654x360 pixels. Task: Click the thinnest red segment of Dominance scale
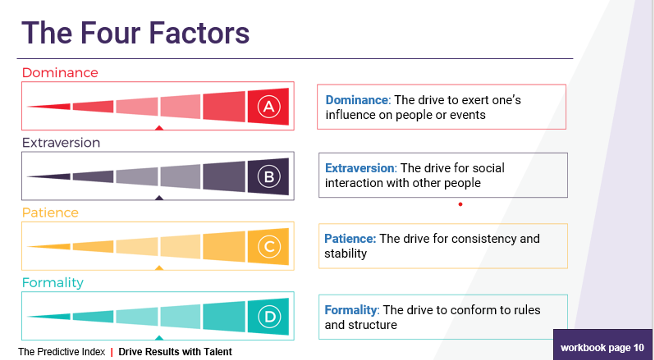click(49, 107)
